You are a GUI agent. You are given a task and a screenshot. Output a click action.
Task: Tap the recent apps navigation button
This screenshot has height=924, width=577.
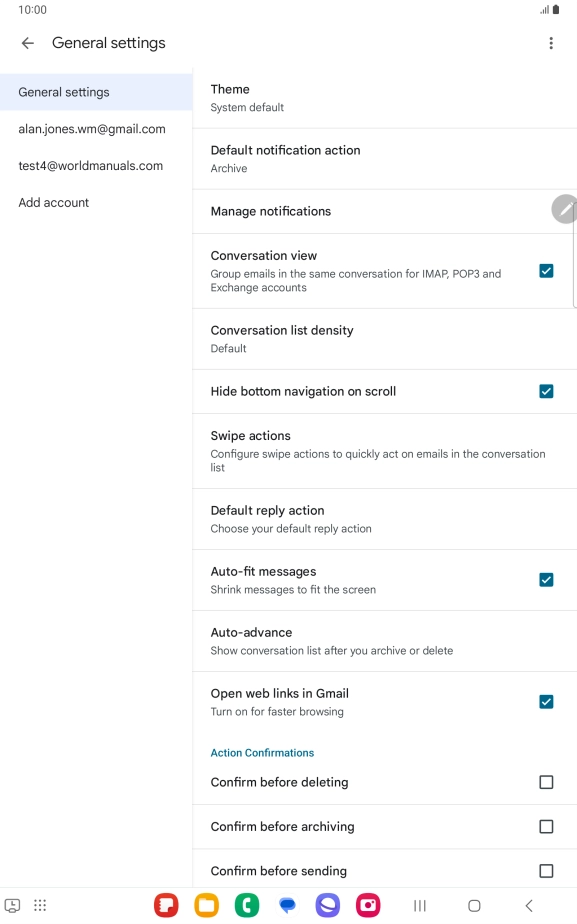[420, 905]
